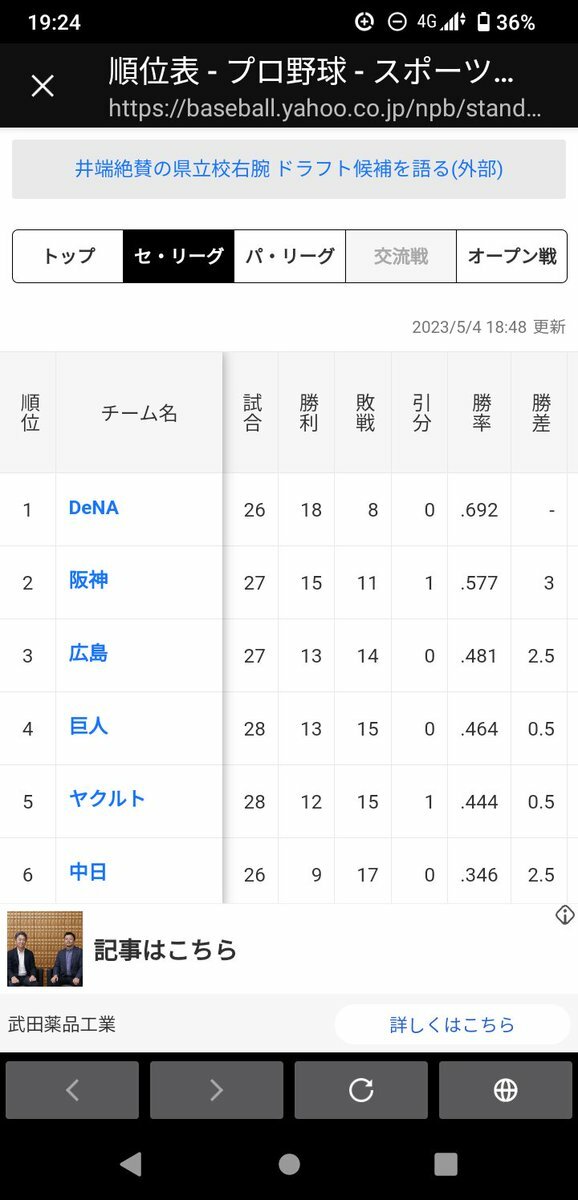The image size is (578, 1200).
Task: Open the DeNA team link
Action: (94, 508)
